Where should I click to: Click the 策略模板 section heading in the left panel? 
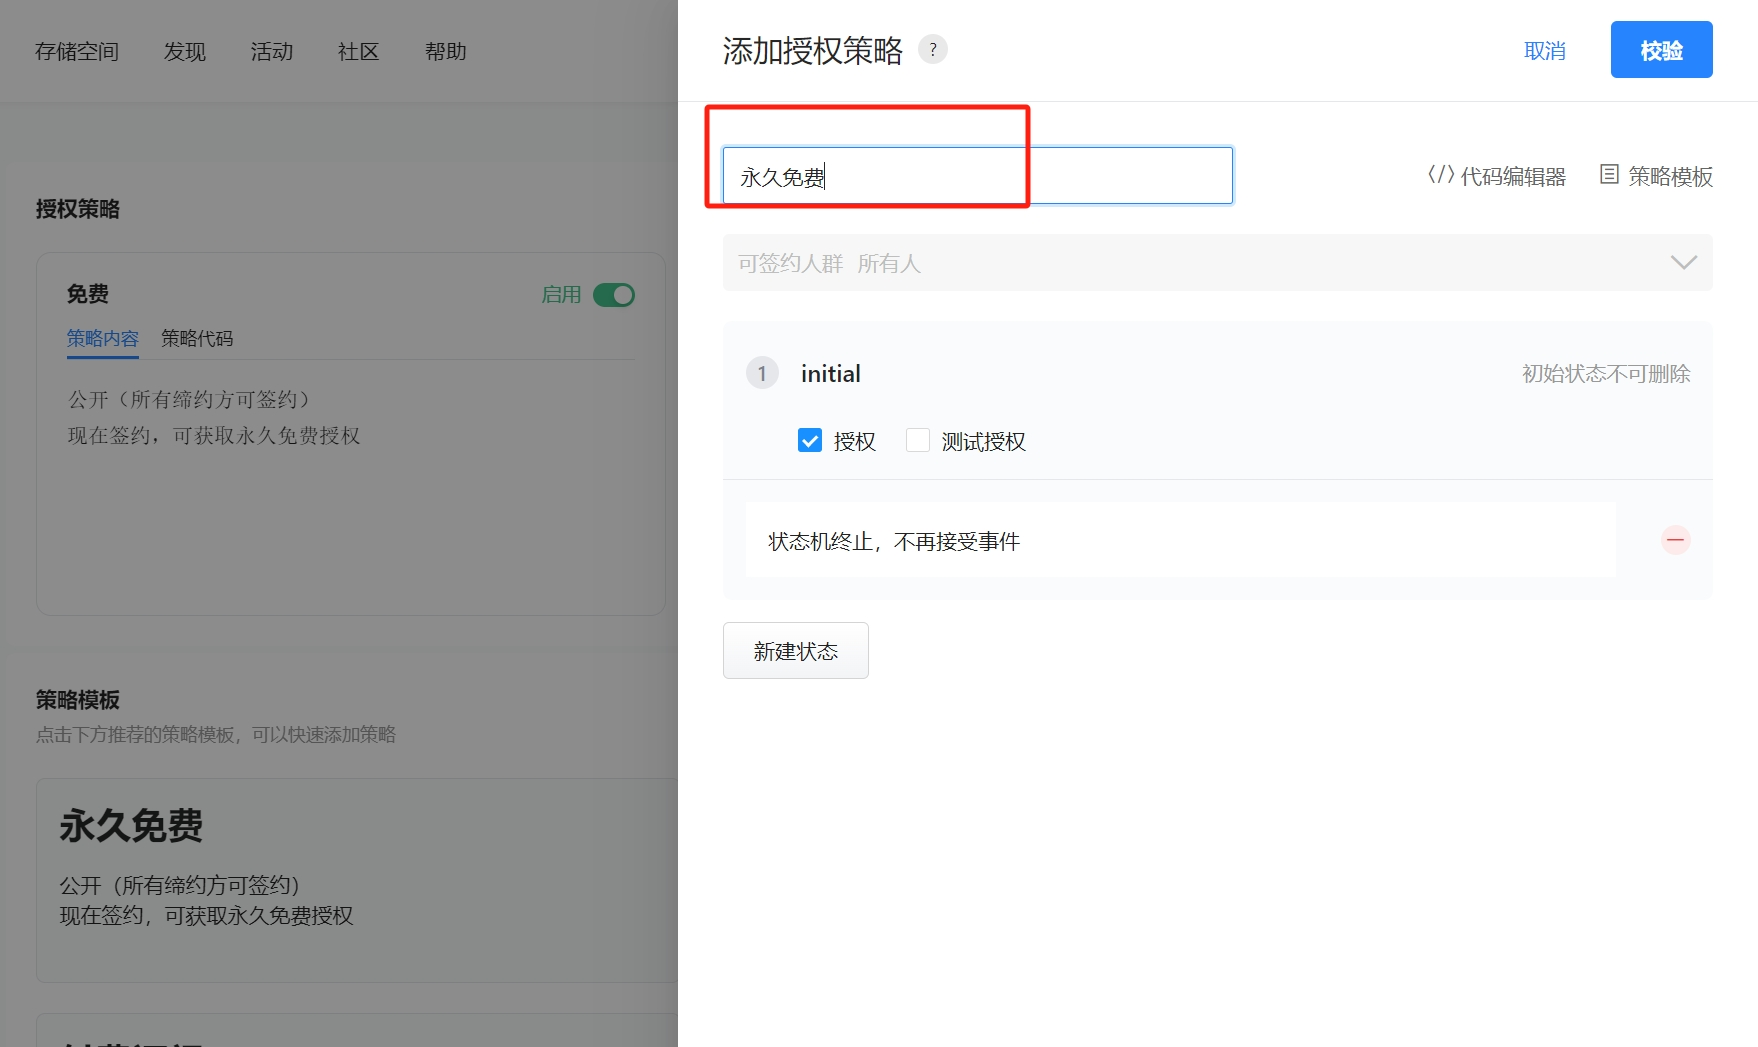pyautogui.click(x=78, y=700)
